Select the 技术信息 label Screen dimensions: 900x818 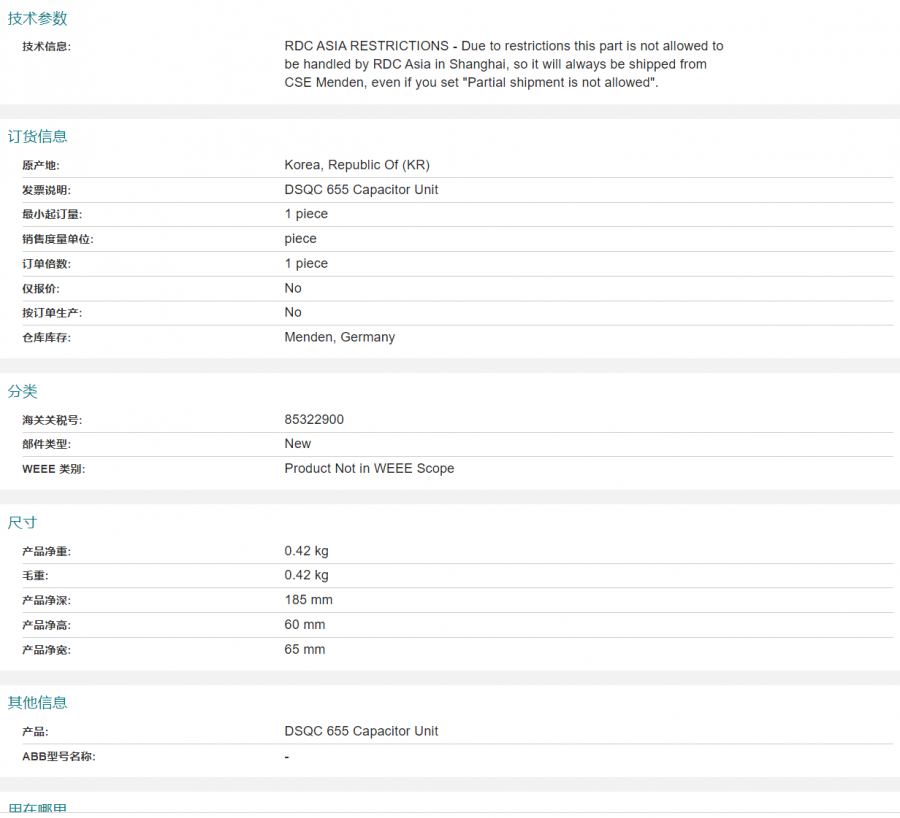tap(46, 46)
